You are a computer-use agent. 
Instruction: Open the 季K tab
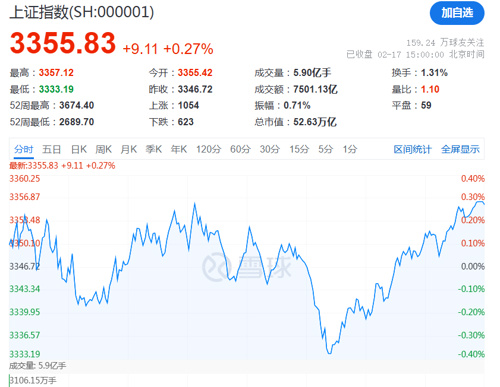point(154,149)
